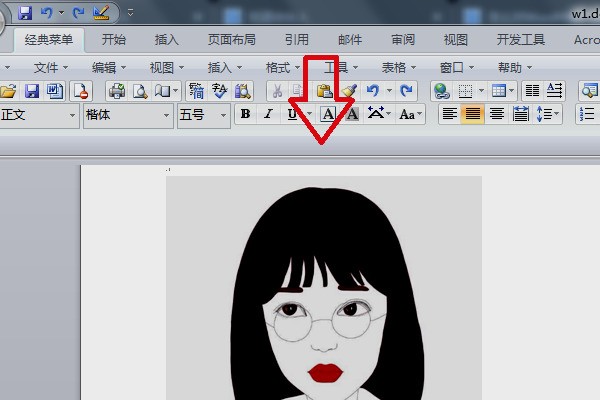Open the 格式 menu
The height and width of the screenshot is (400, 600).
pos(283,67)
